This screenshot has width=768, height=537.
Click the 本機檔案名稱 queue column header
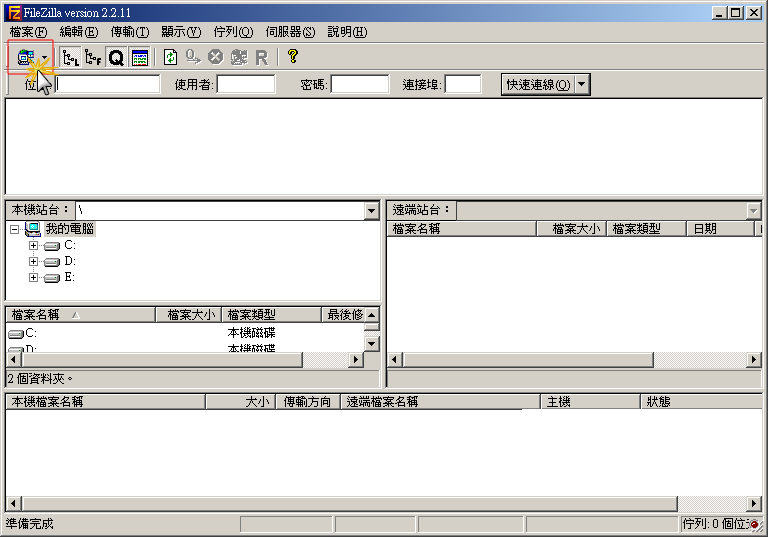coord(105,402)
